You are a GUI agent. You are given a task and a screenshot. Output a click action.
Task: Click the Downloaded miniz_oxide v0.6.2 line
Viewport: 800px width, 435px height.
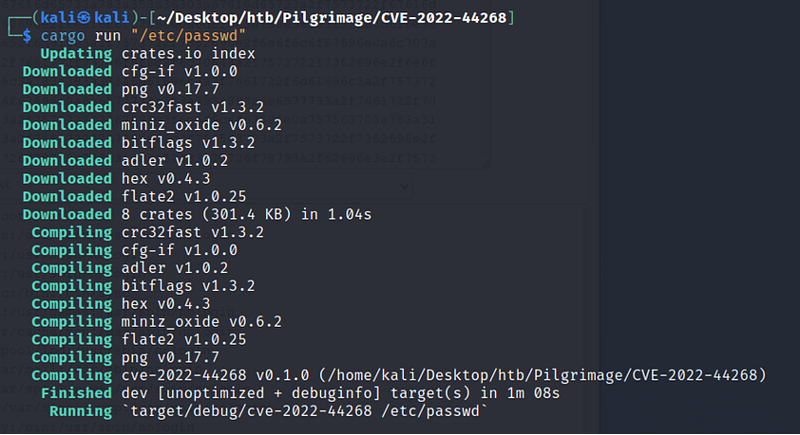[152, 125]
